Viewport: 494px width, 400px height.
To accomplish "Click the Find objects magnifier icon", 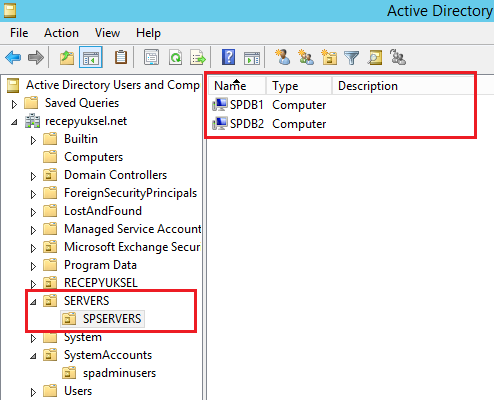I will pos(375,57).
